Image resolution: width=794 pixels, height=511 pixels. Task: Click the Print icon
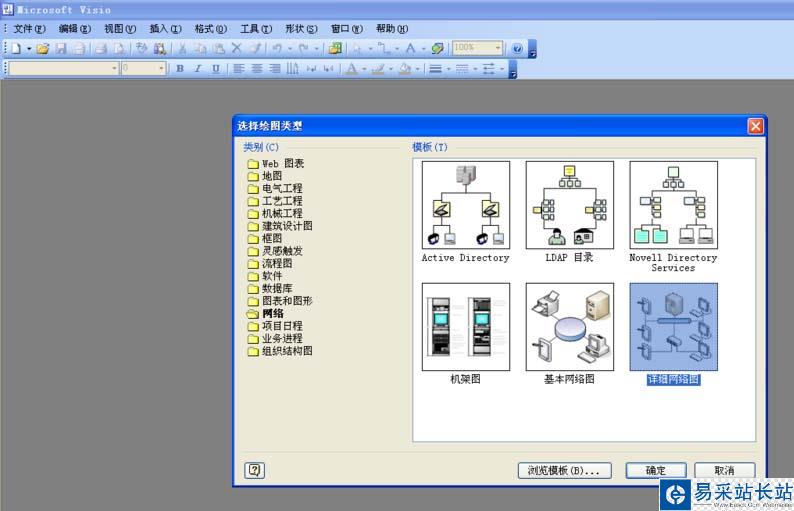101,49
